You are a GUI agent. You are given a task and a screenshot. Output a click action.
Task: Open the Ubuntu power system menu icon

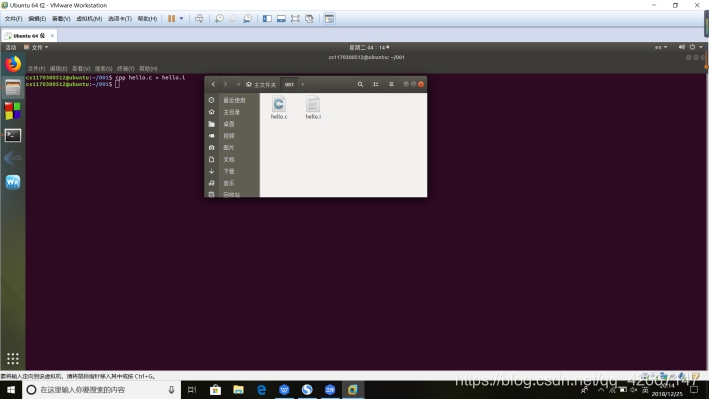pyautogui.click(x=692, y=47)
